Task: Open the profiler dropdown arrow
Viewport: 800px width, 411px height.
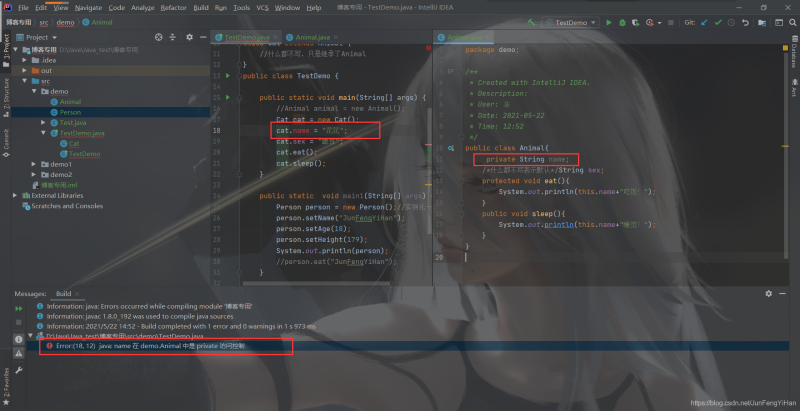Action: (x=660, y=23)
